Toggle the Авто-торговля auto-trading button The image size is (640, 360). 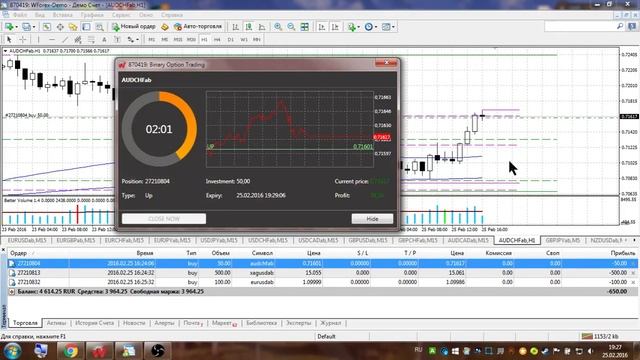[198, 27]
